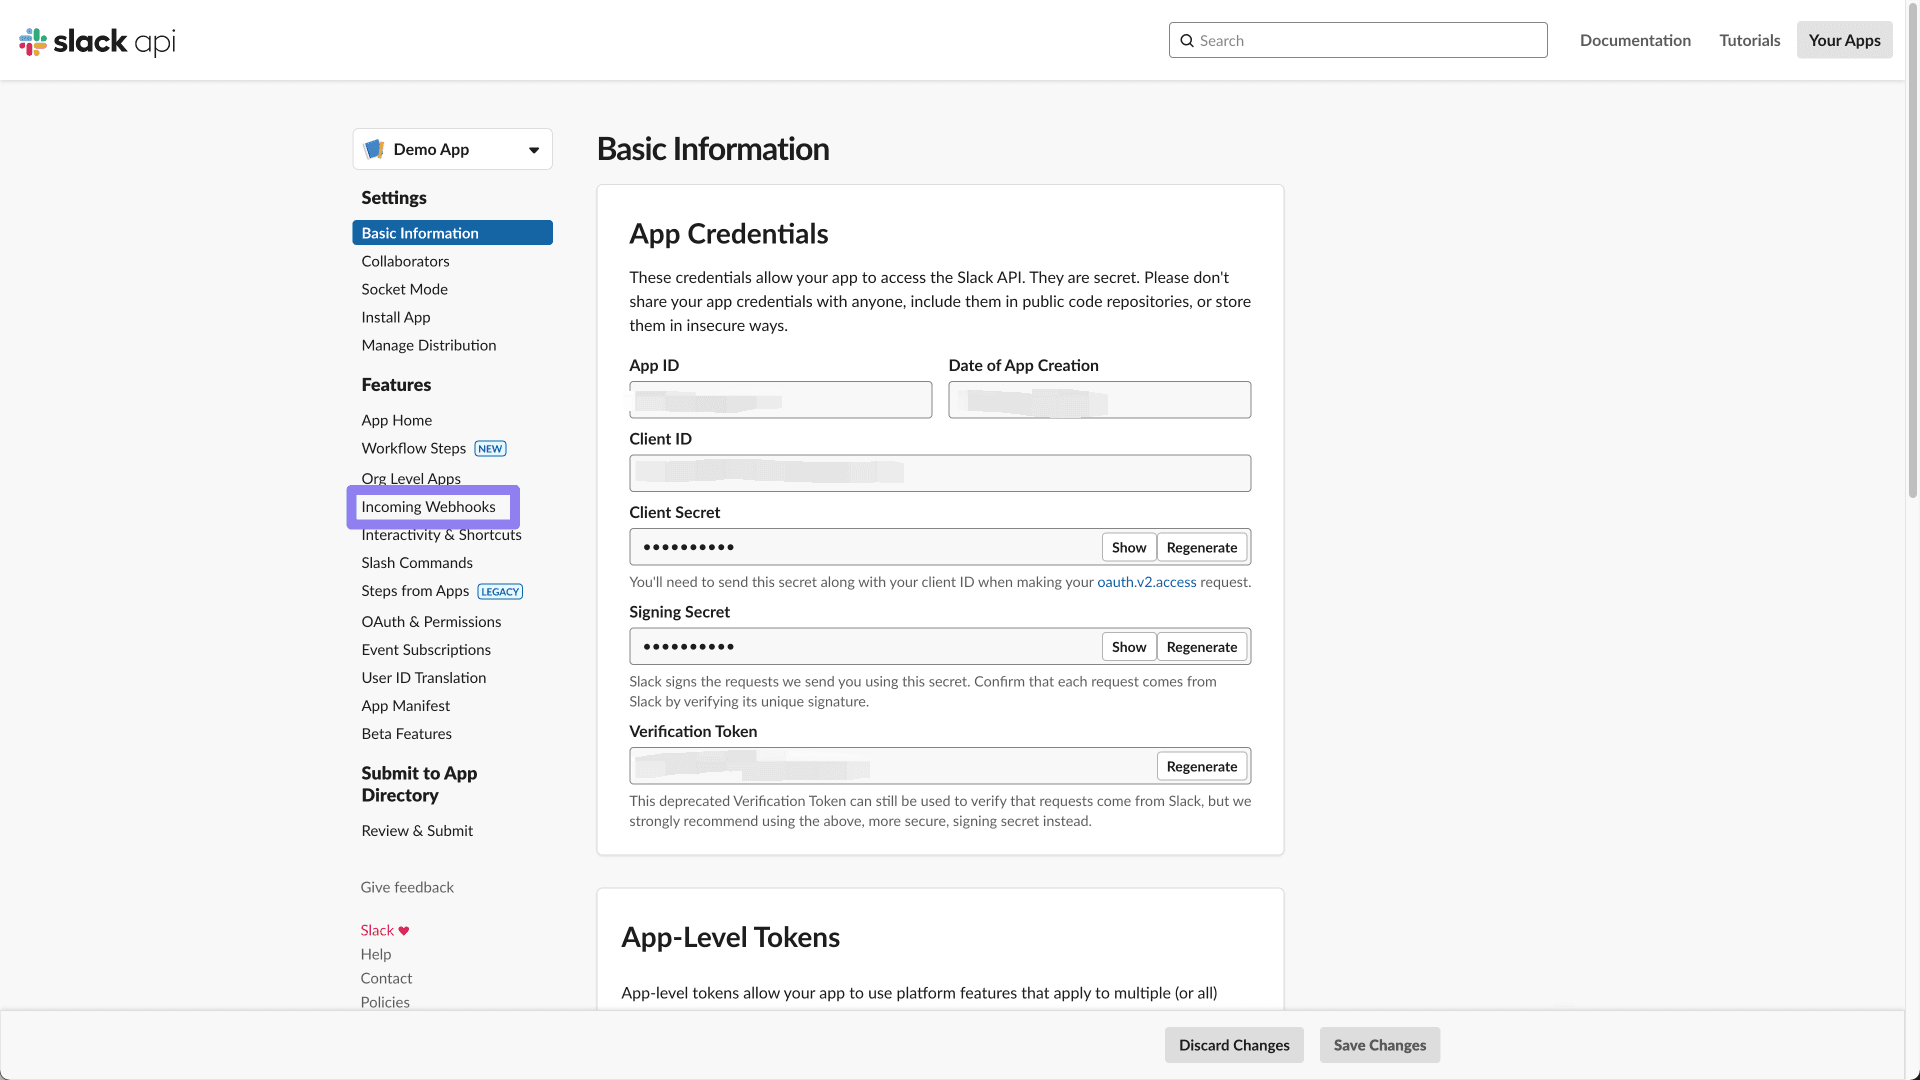Open the oauth.v2.access documentation link

(x=1146, y=581)
